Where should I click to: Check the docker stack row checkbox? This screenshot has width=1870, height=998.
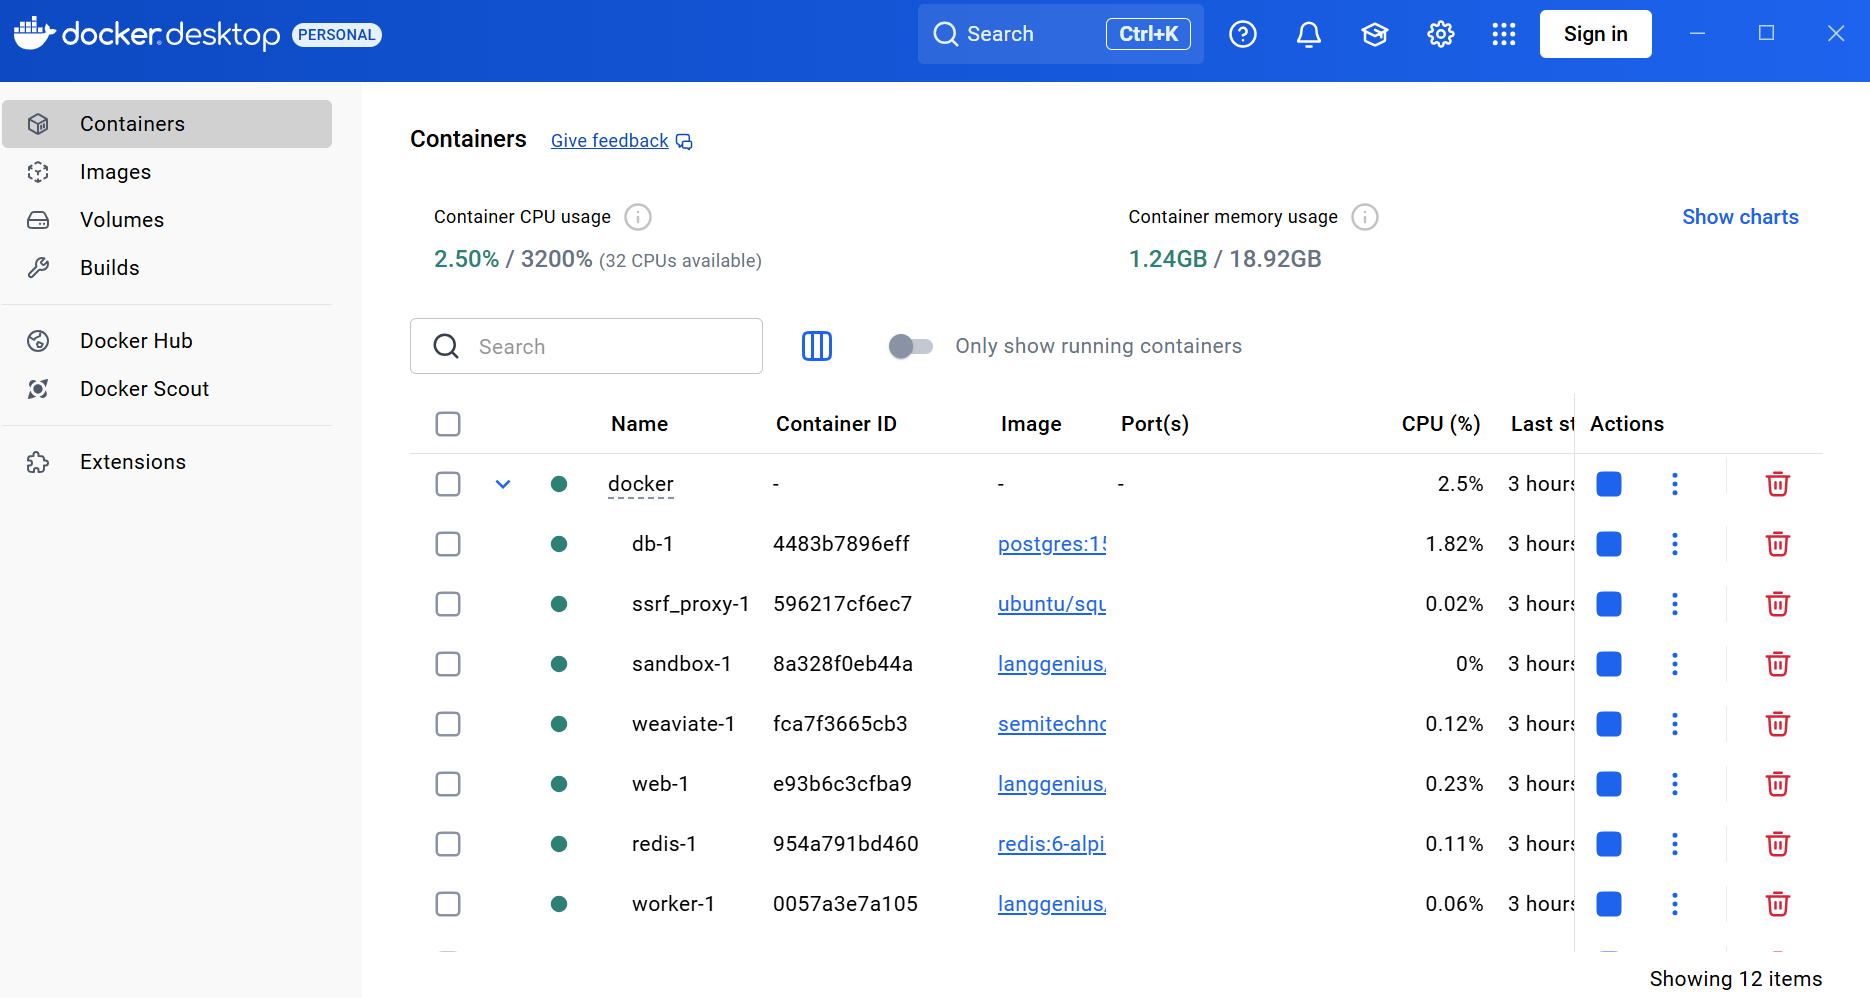click(448, 484)
